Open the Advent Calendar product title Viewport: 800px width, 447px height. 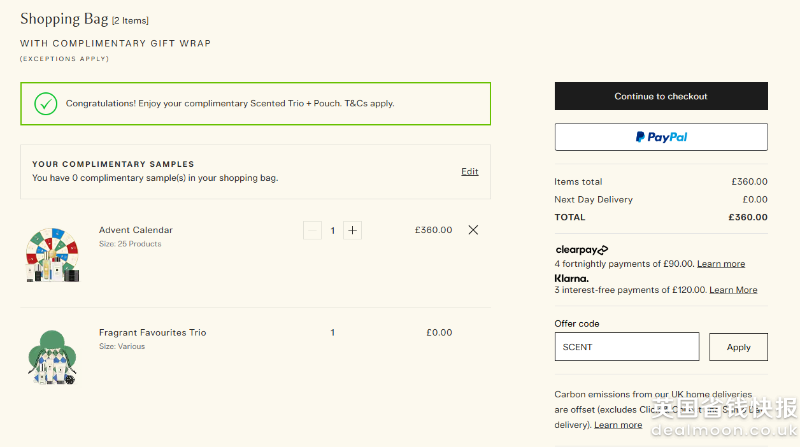coord(136,230)
